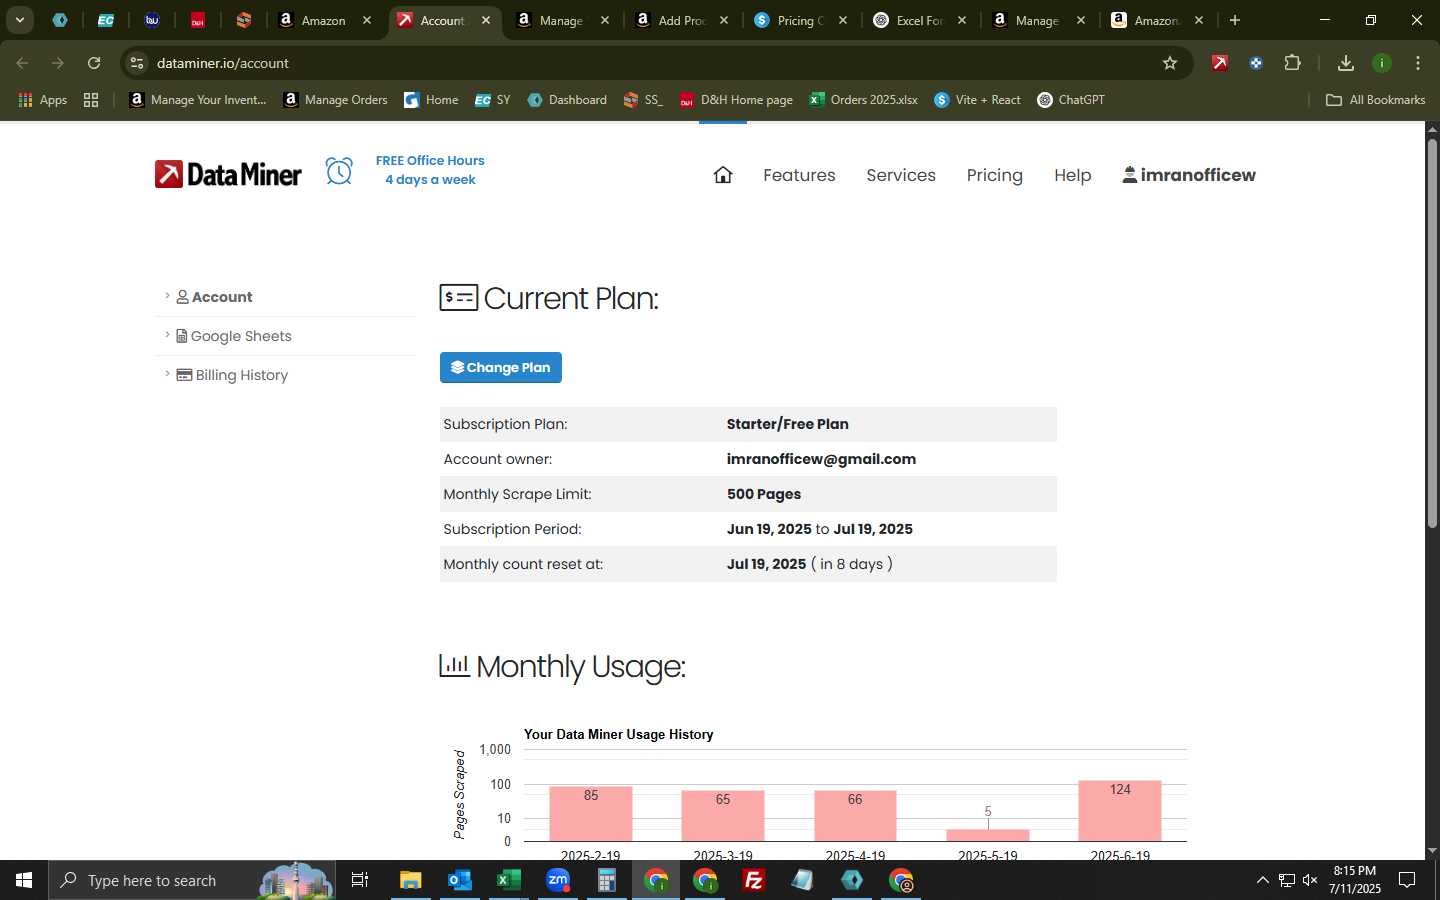The height and width of the screenshot is (900, 1440).
Task: Open the notifications center icon
Action: [1407, 880]
